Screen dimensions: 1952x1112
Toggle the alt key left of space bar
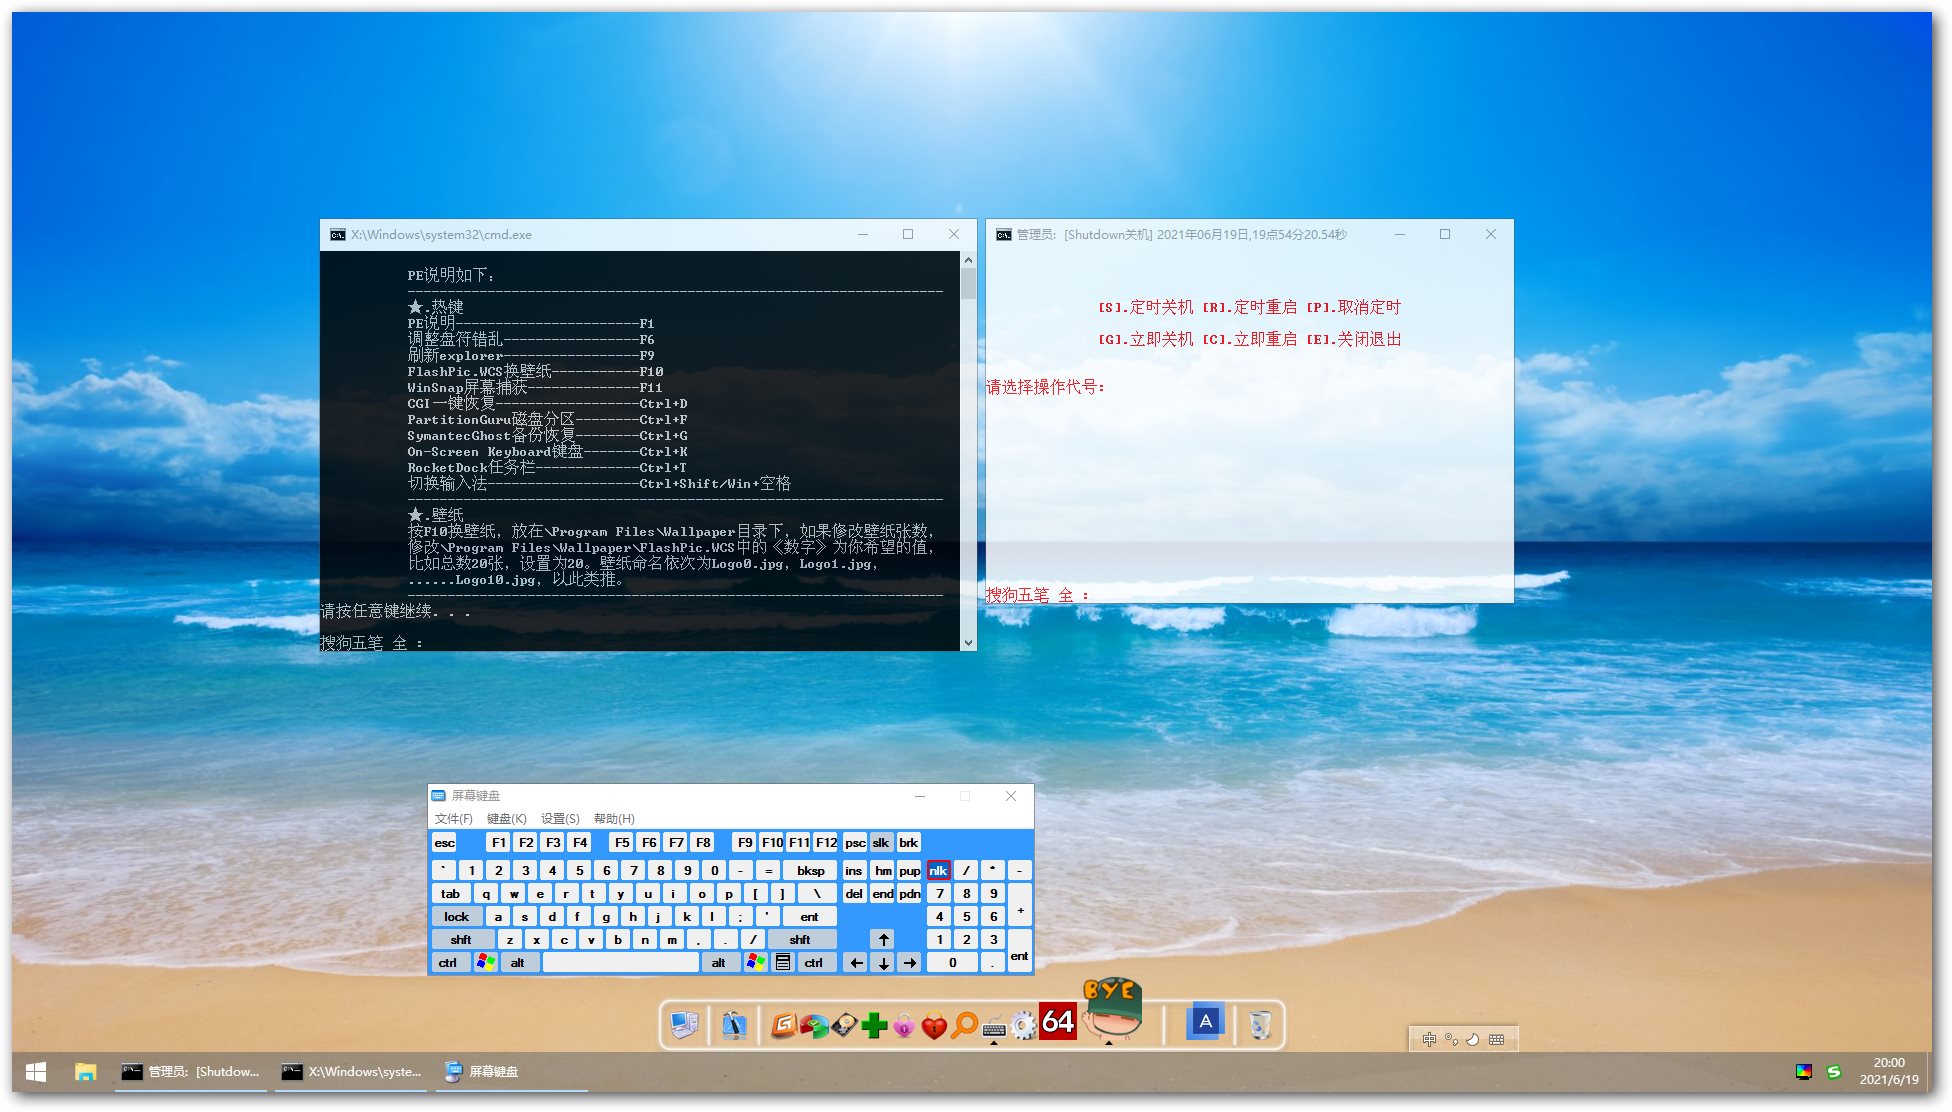coord(518,962)
